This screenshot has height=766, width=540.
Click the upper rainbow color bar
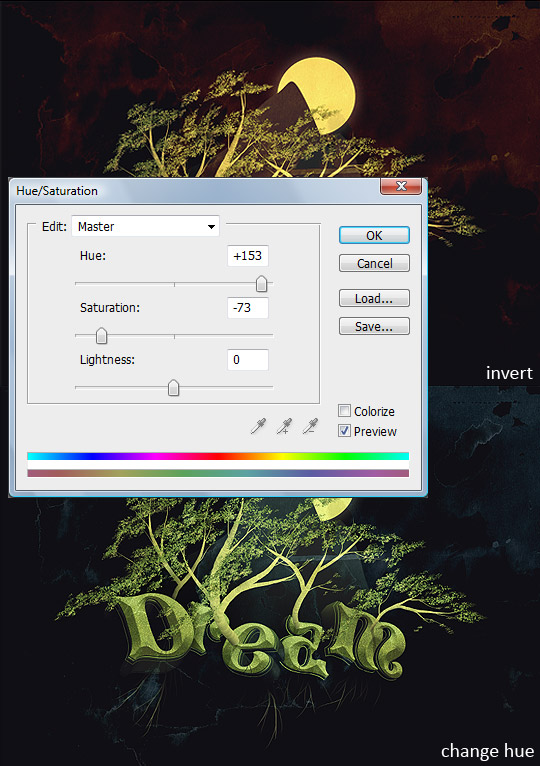[218, 456]
